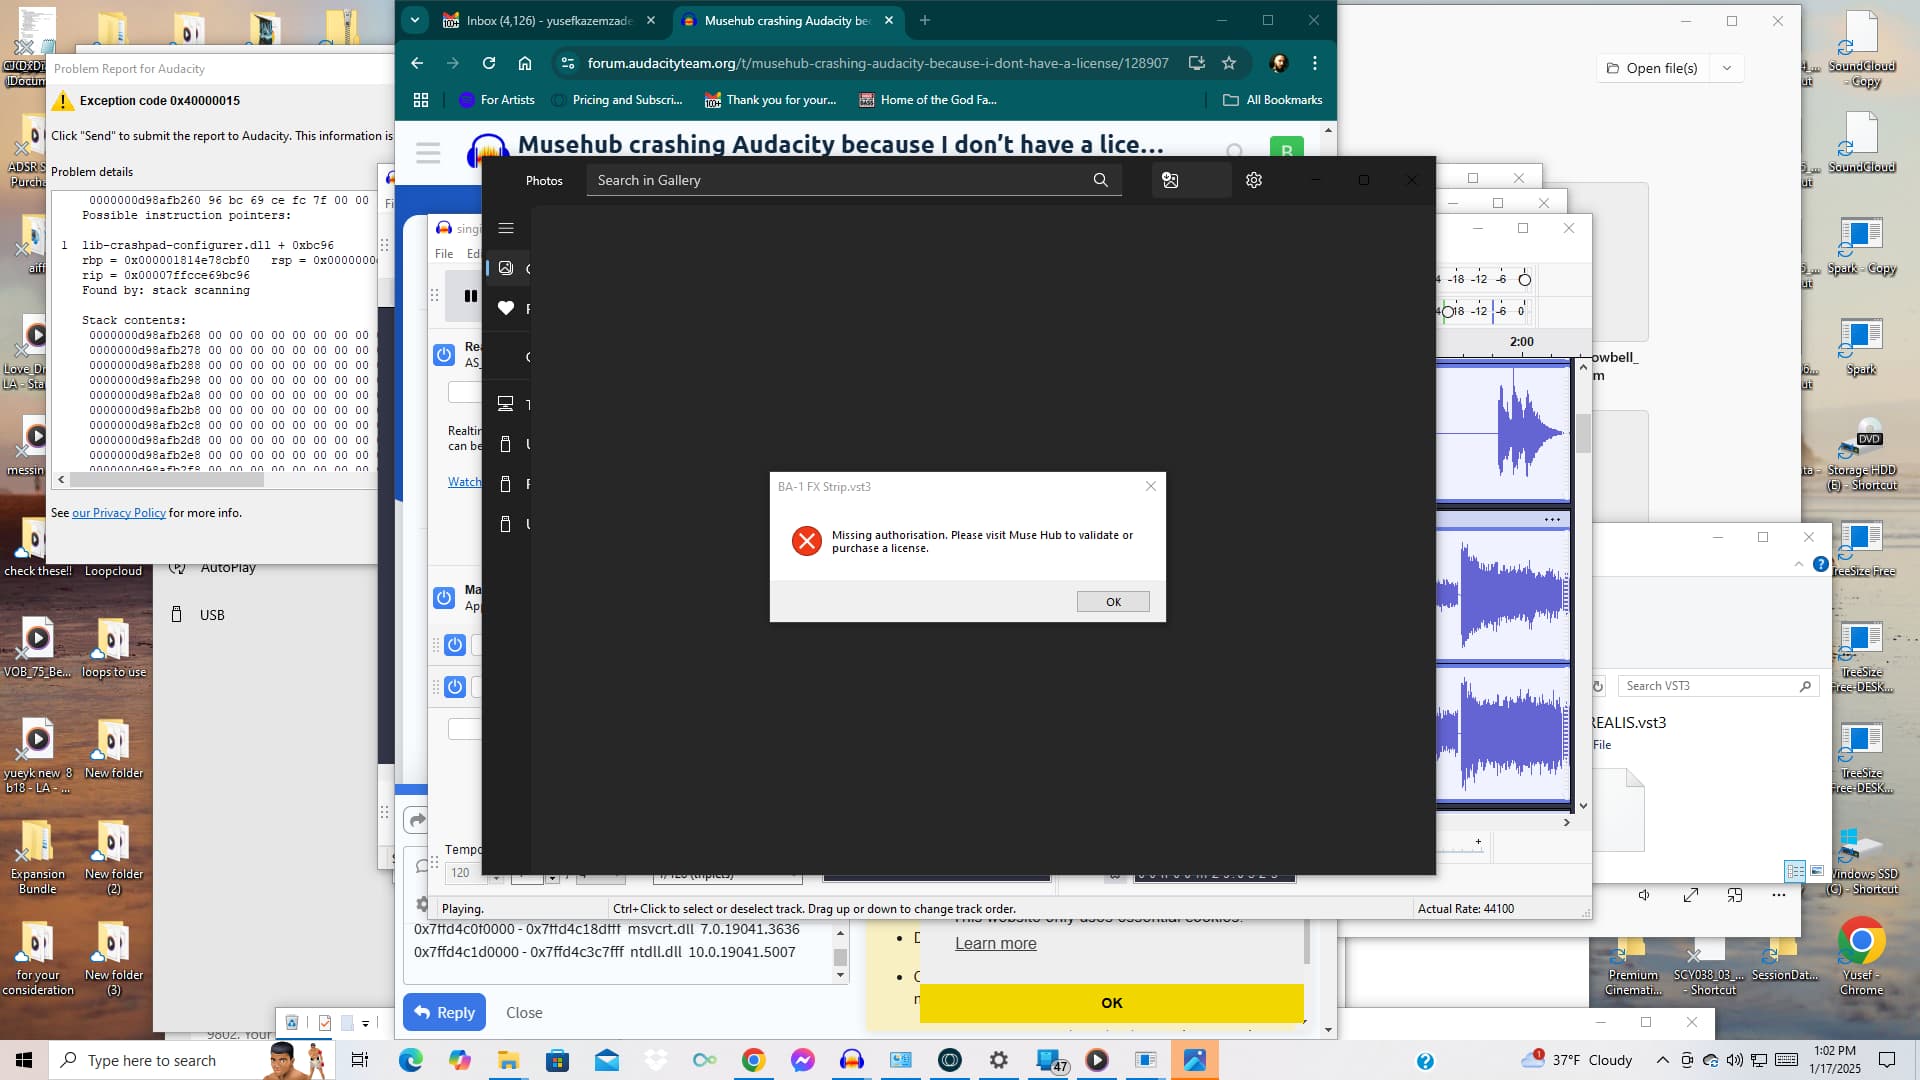Toggle Master effects power button
The image size is (1920, 1080).
444,597
